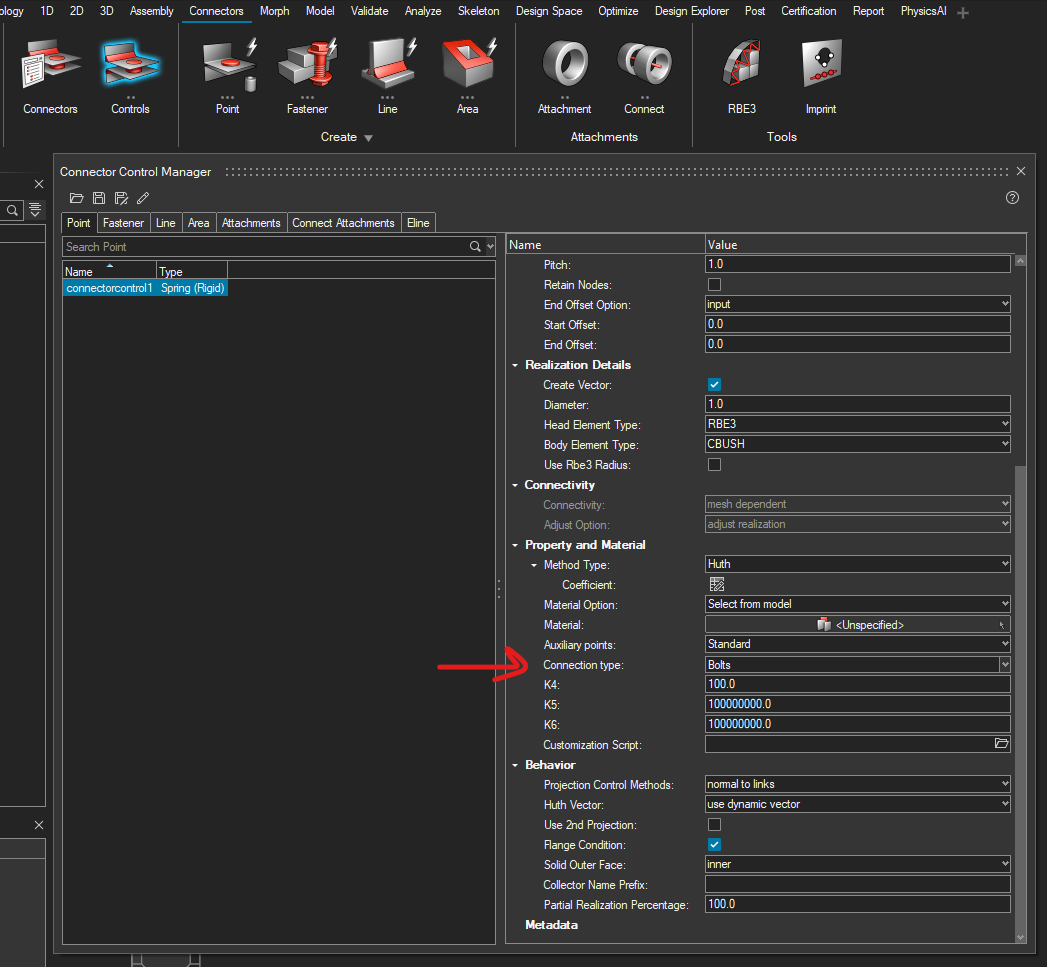This screenshot has height=967, width=1047.
Task: Open the Head Element Type dropdown
Action: click(x=857, y=424)
